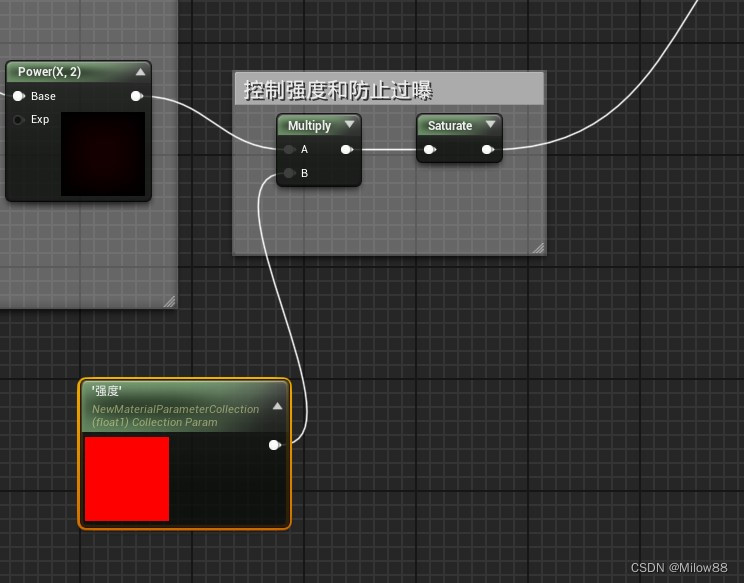744x583 pixels.
Task: Expand the Multiply node preview arrow
Action: [350, 124]
